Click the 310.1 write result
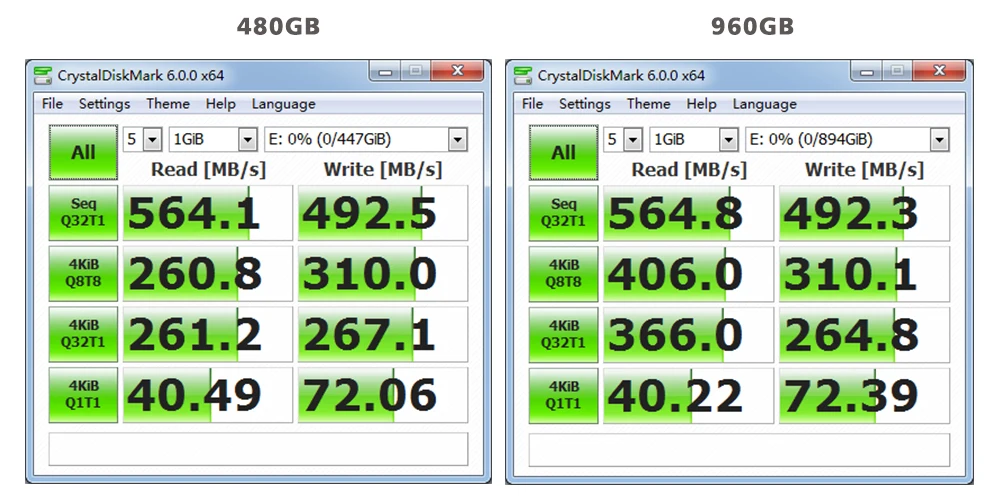The height and width of the screenshot is (500, 1000). tap(864, 274)
